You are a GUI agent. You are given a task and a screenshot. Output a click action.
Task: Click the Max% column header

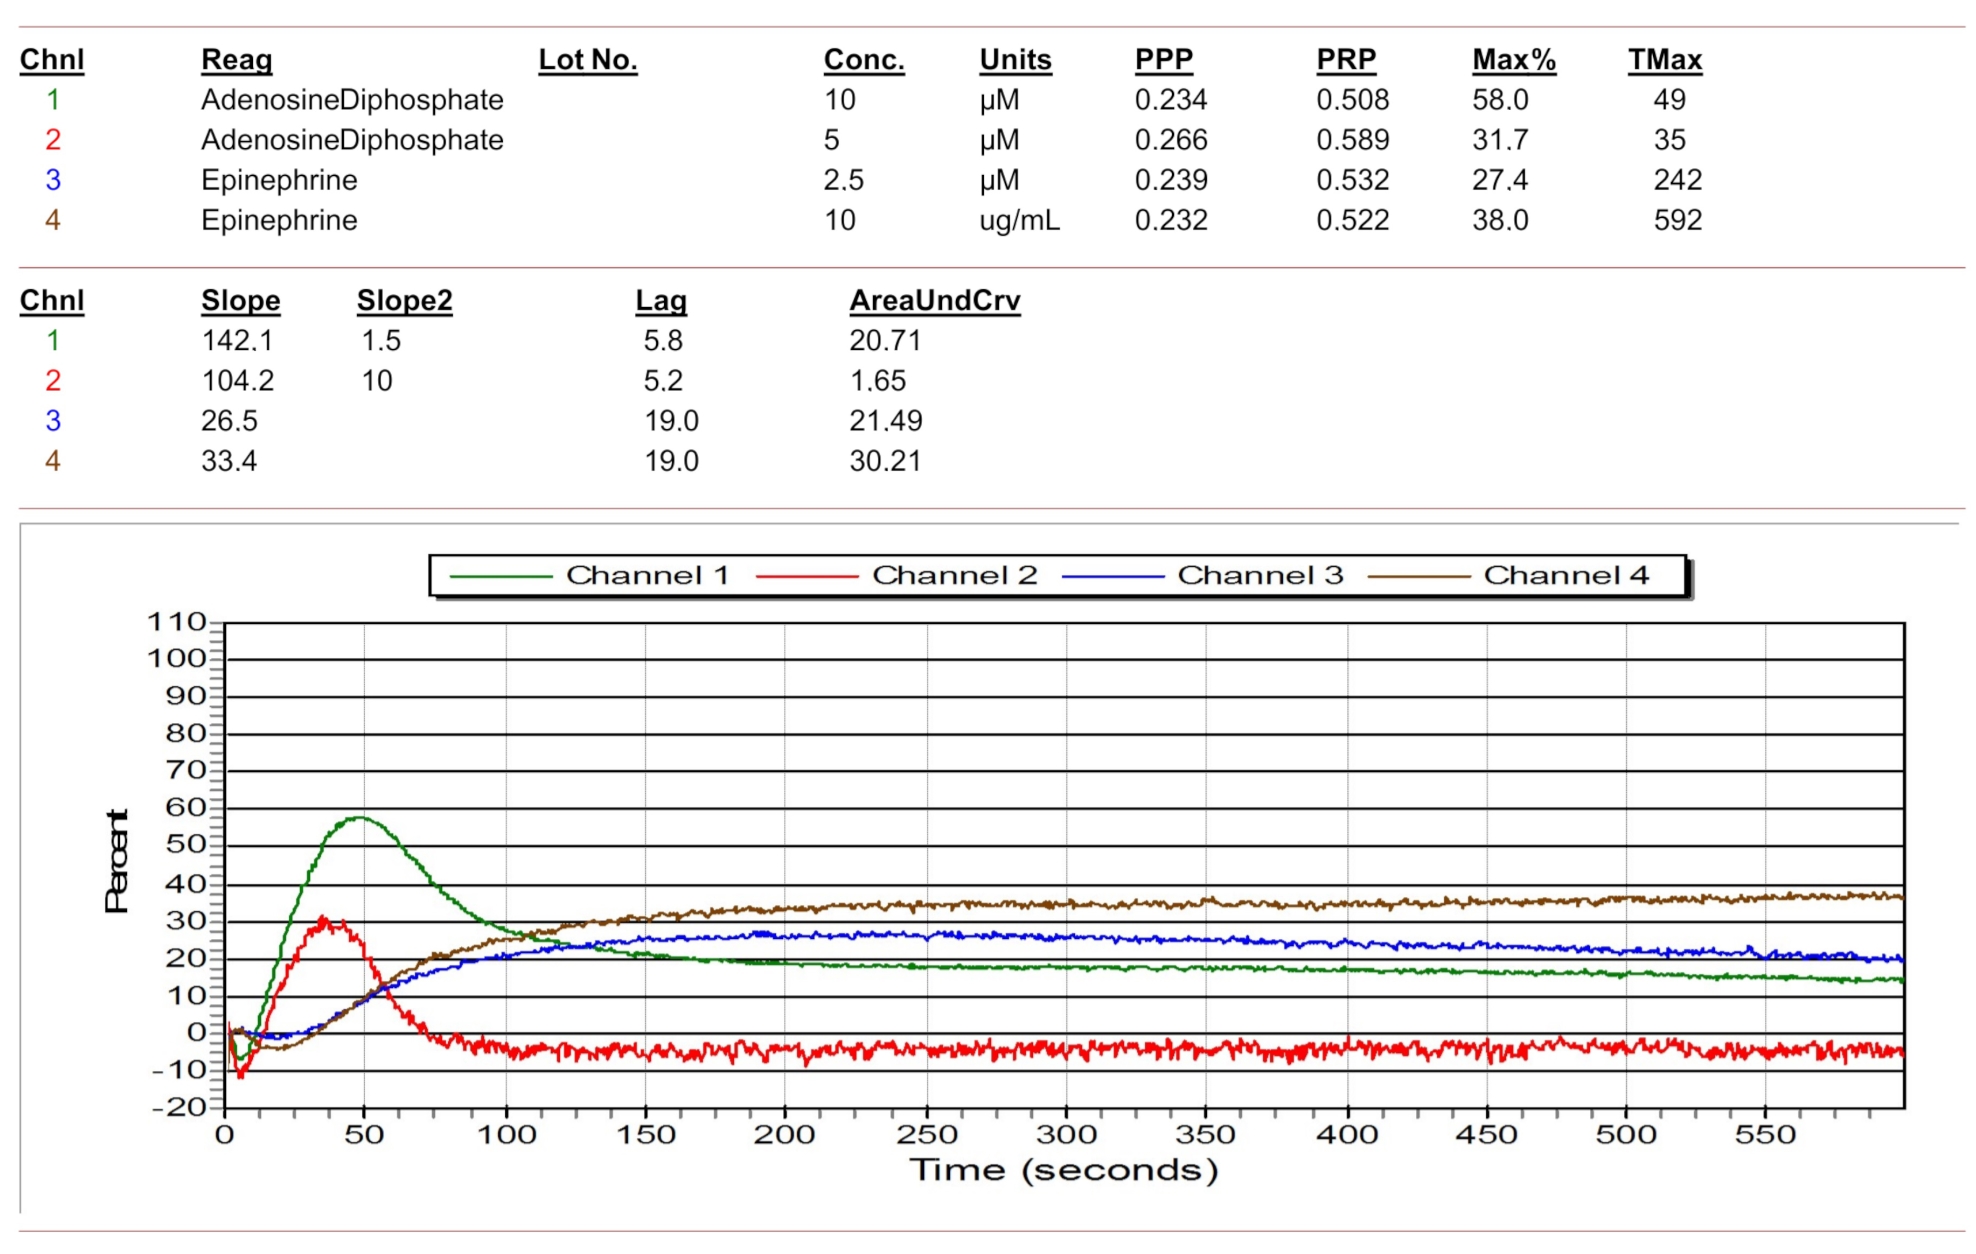1514,60
